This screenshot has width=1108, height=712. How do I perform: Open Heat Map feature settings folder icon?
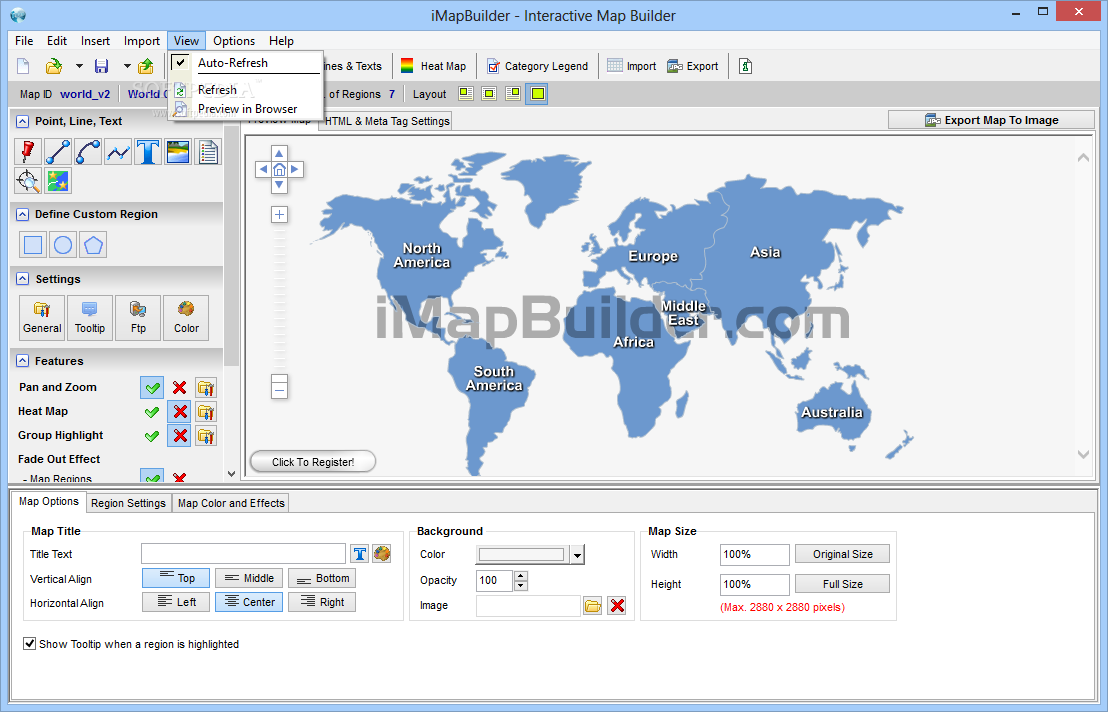coord(206,412)
